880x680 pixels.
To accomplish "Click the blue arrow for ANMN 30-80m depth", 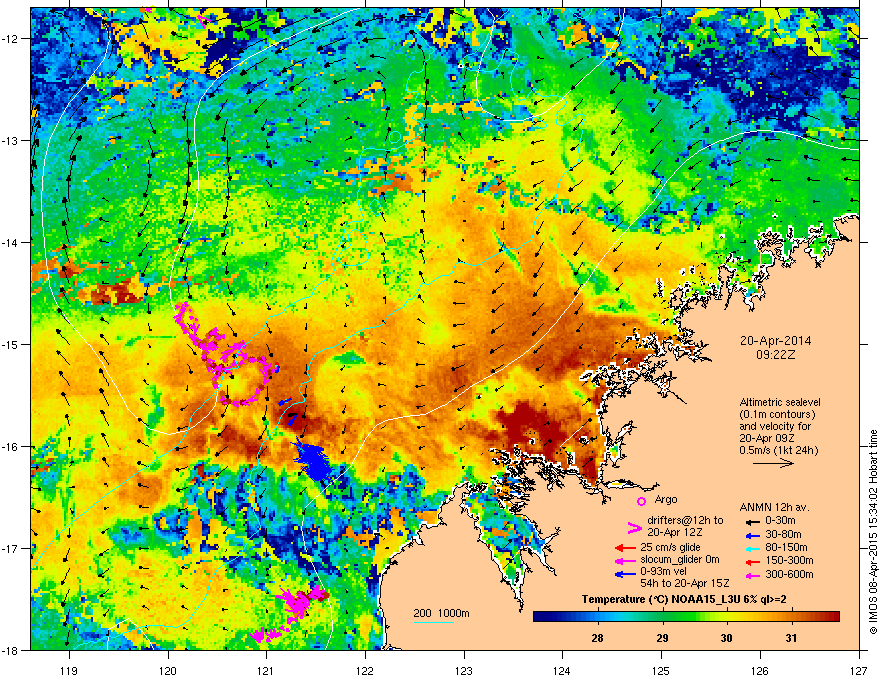I will click(x=751, y=535).
